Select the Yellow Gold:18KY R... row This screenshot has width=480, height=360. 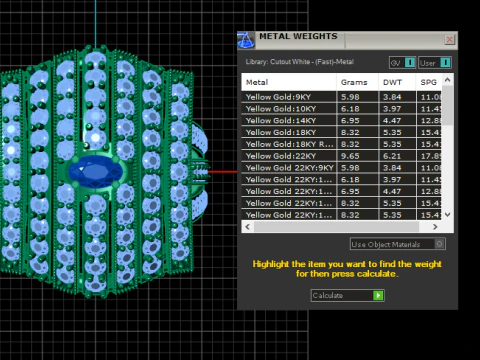pos(341,144)
